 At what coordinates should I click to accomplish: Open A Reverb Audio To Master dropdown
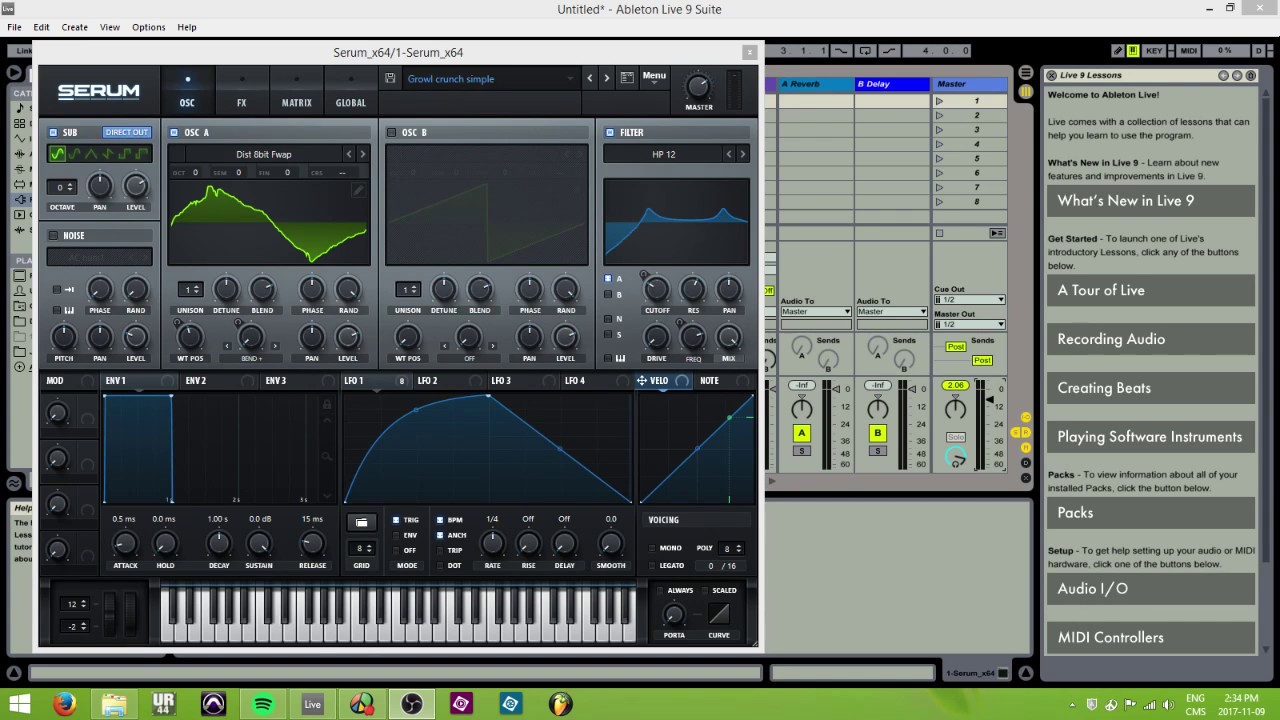816,312
